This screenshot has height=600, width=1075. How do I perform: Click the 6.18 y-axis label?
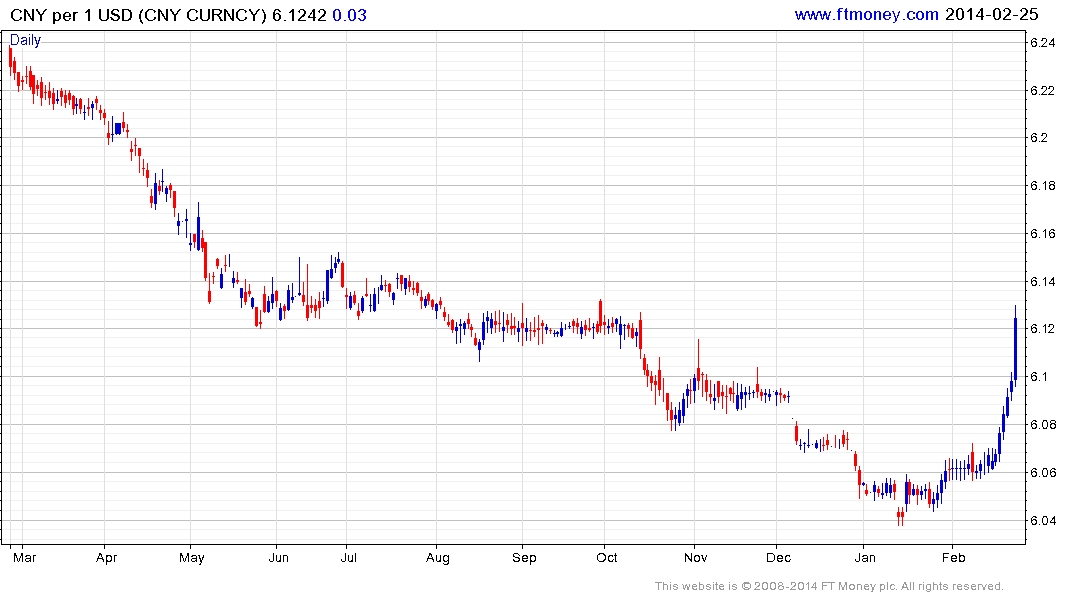[1043, 186]
